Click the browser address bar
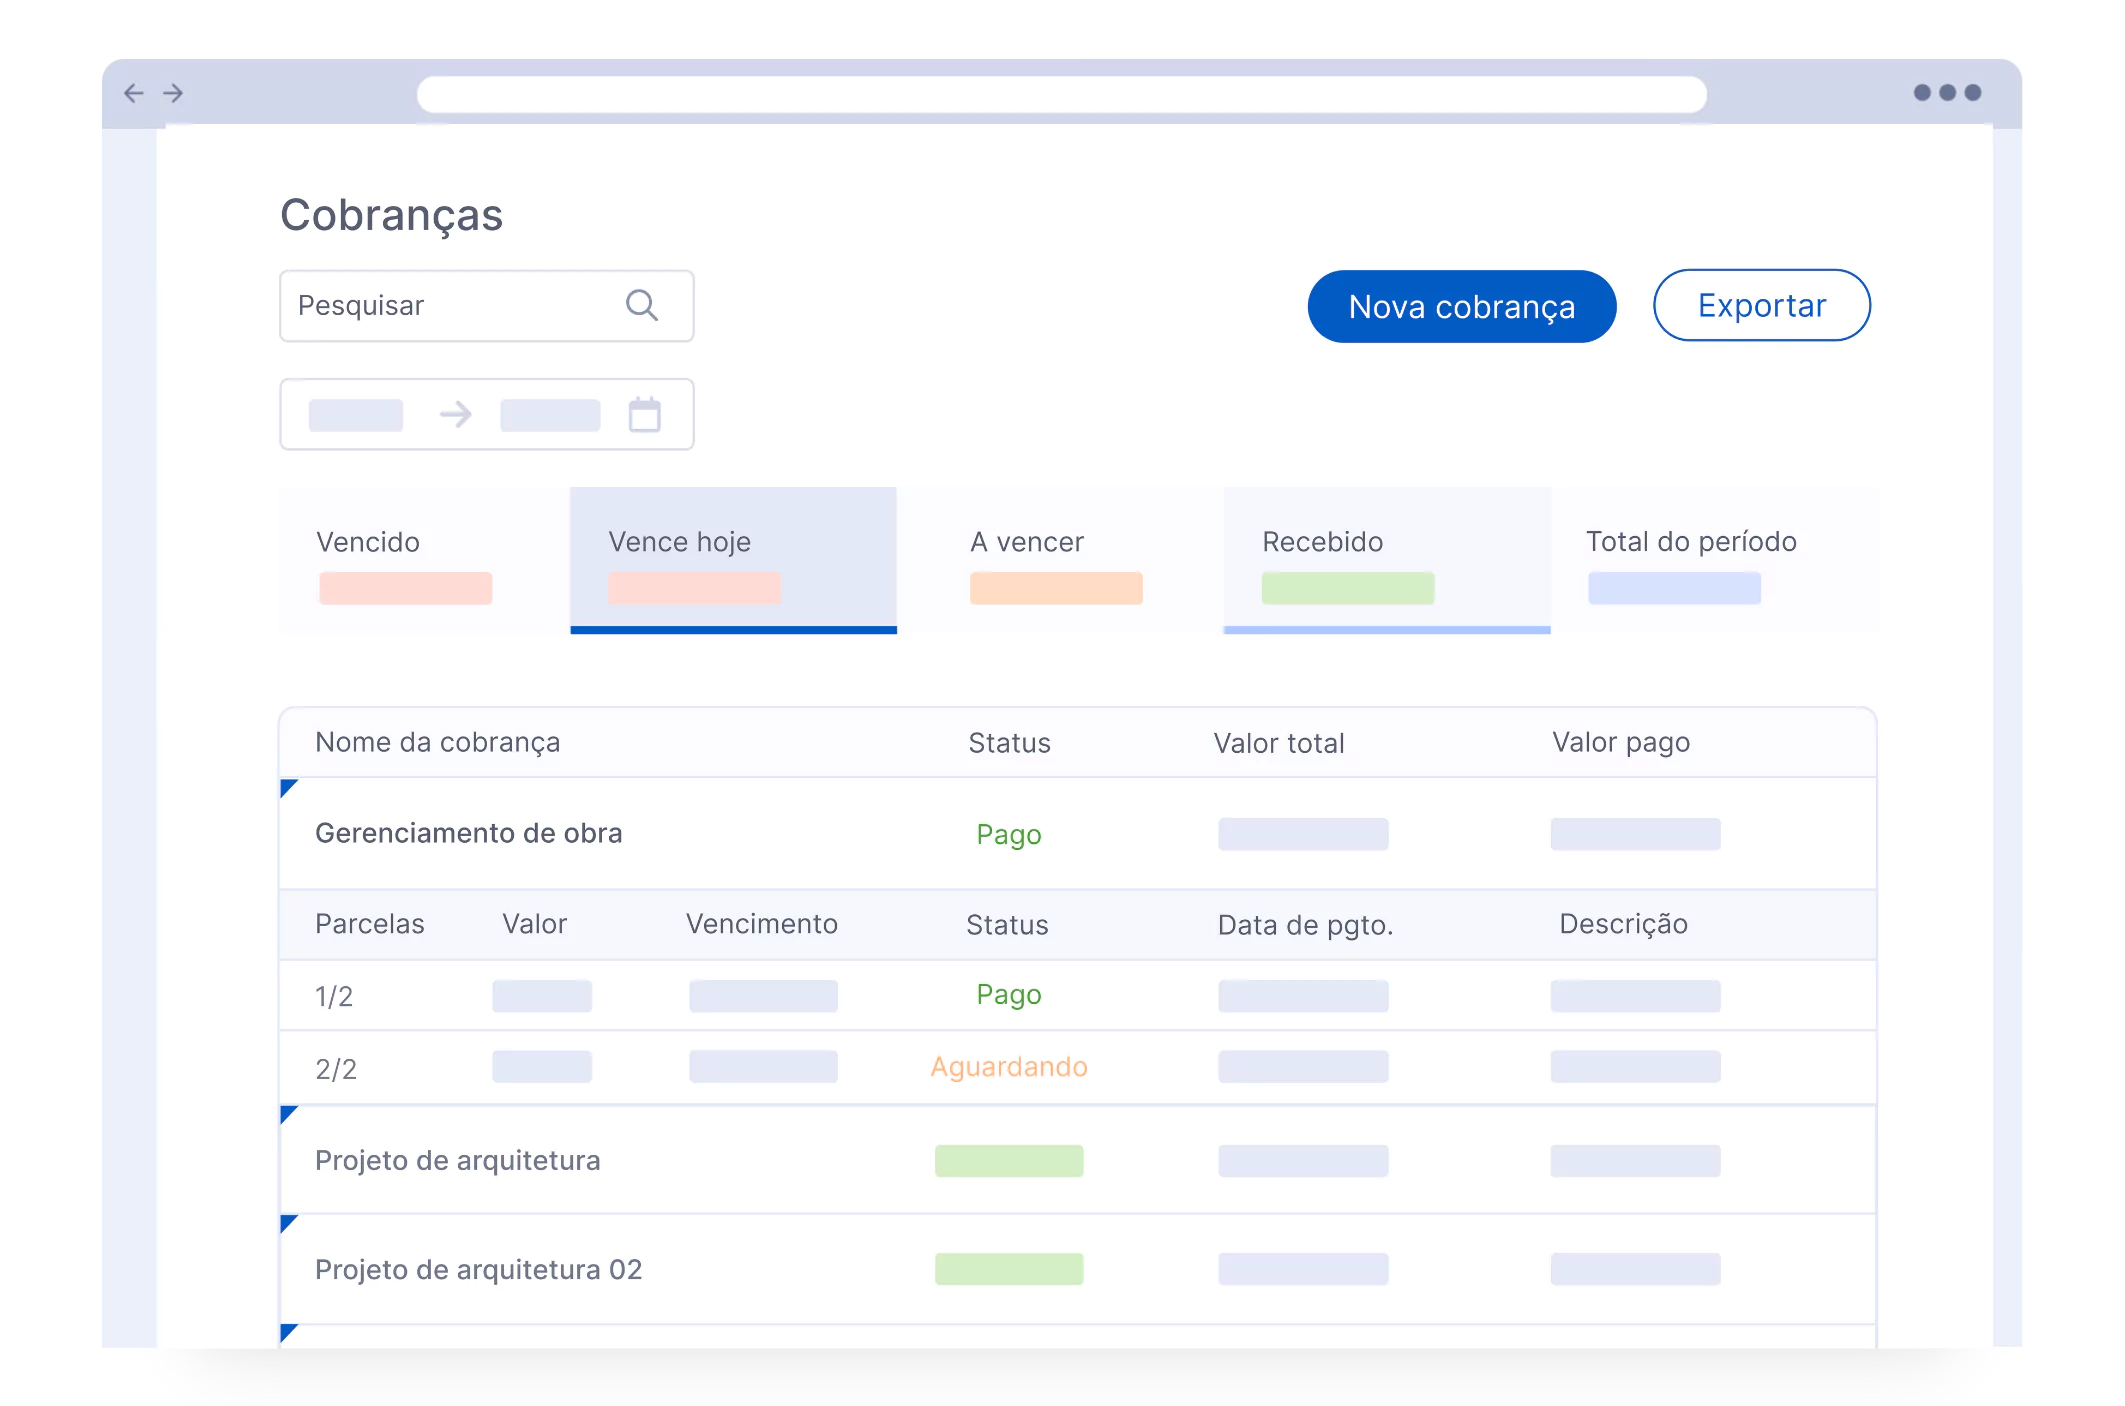This screenshot has height=1406, width=2125. (x=1061, y=94)
